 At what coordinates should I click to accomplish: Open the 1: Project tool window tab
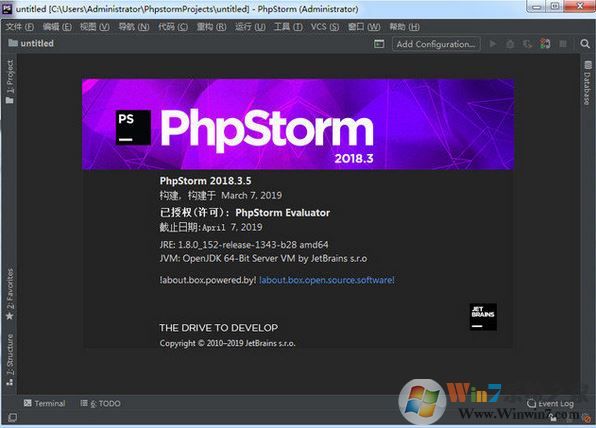(x=10, y=81)
